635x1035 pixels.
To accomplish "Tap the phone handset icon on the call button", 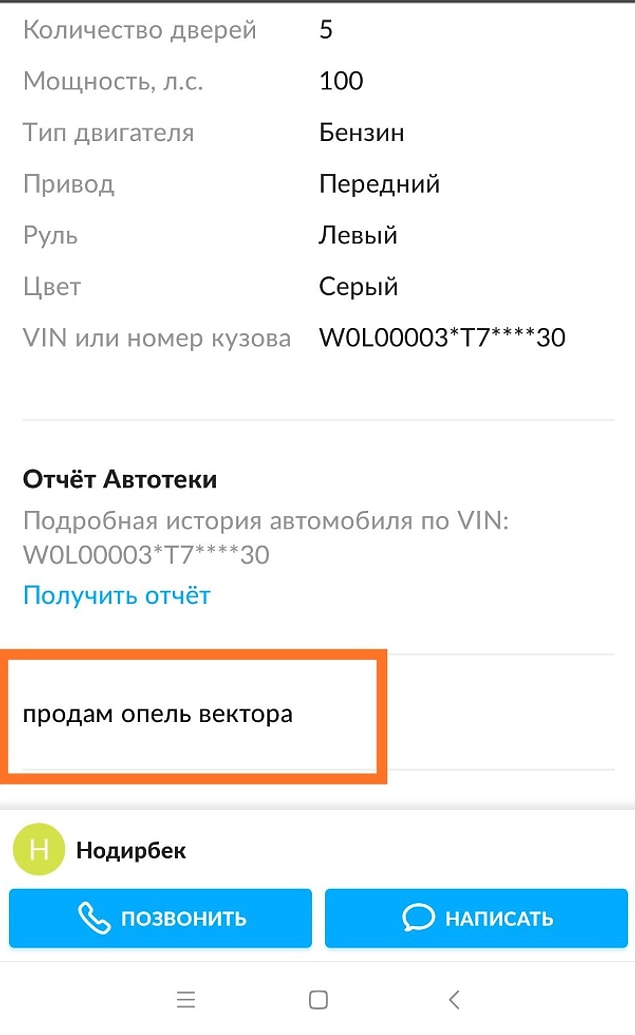I will click(x=94, y=918).
